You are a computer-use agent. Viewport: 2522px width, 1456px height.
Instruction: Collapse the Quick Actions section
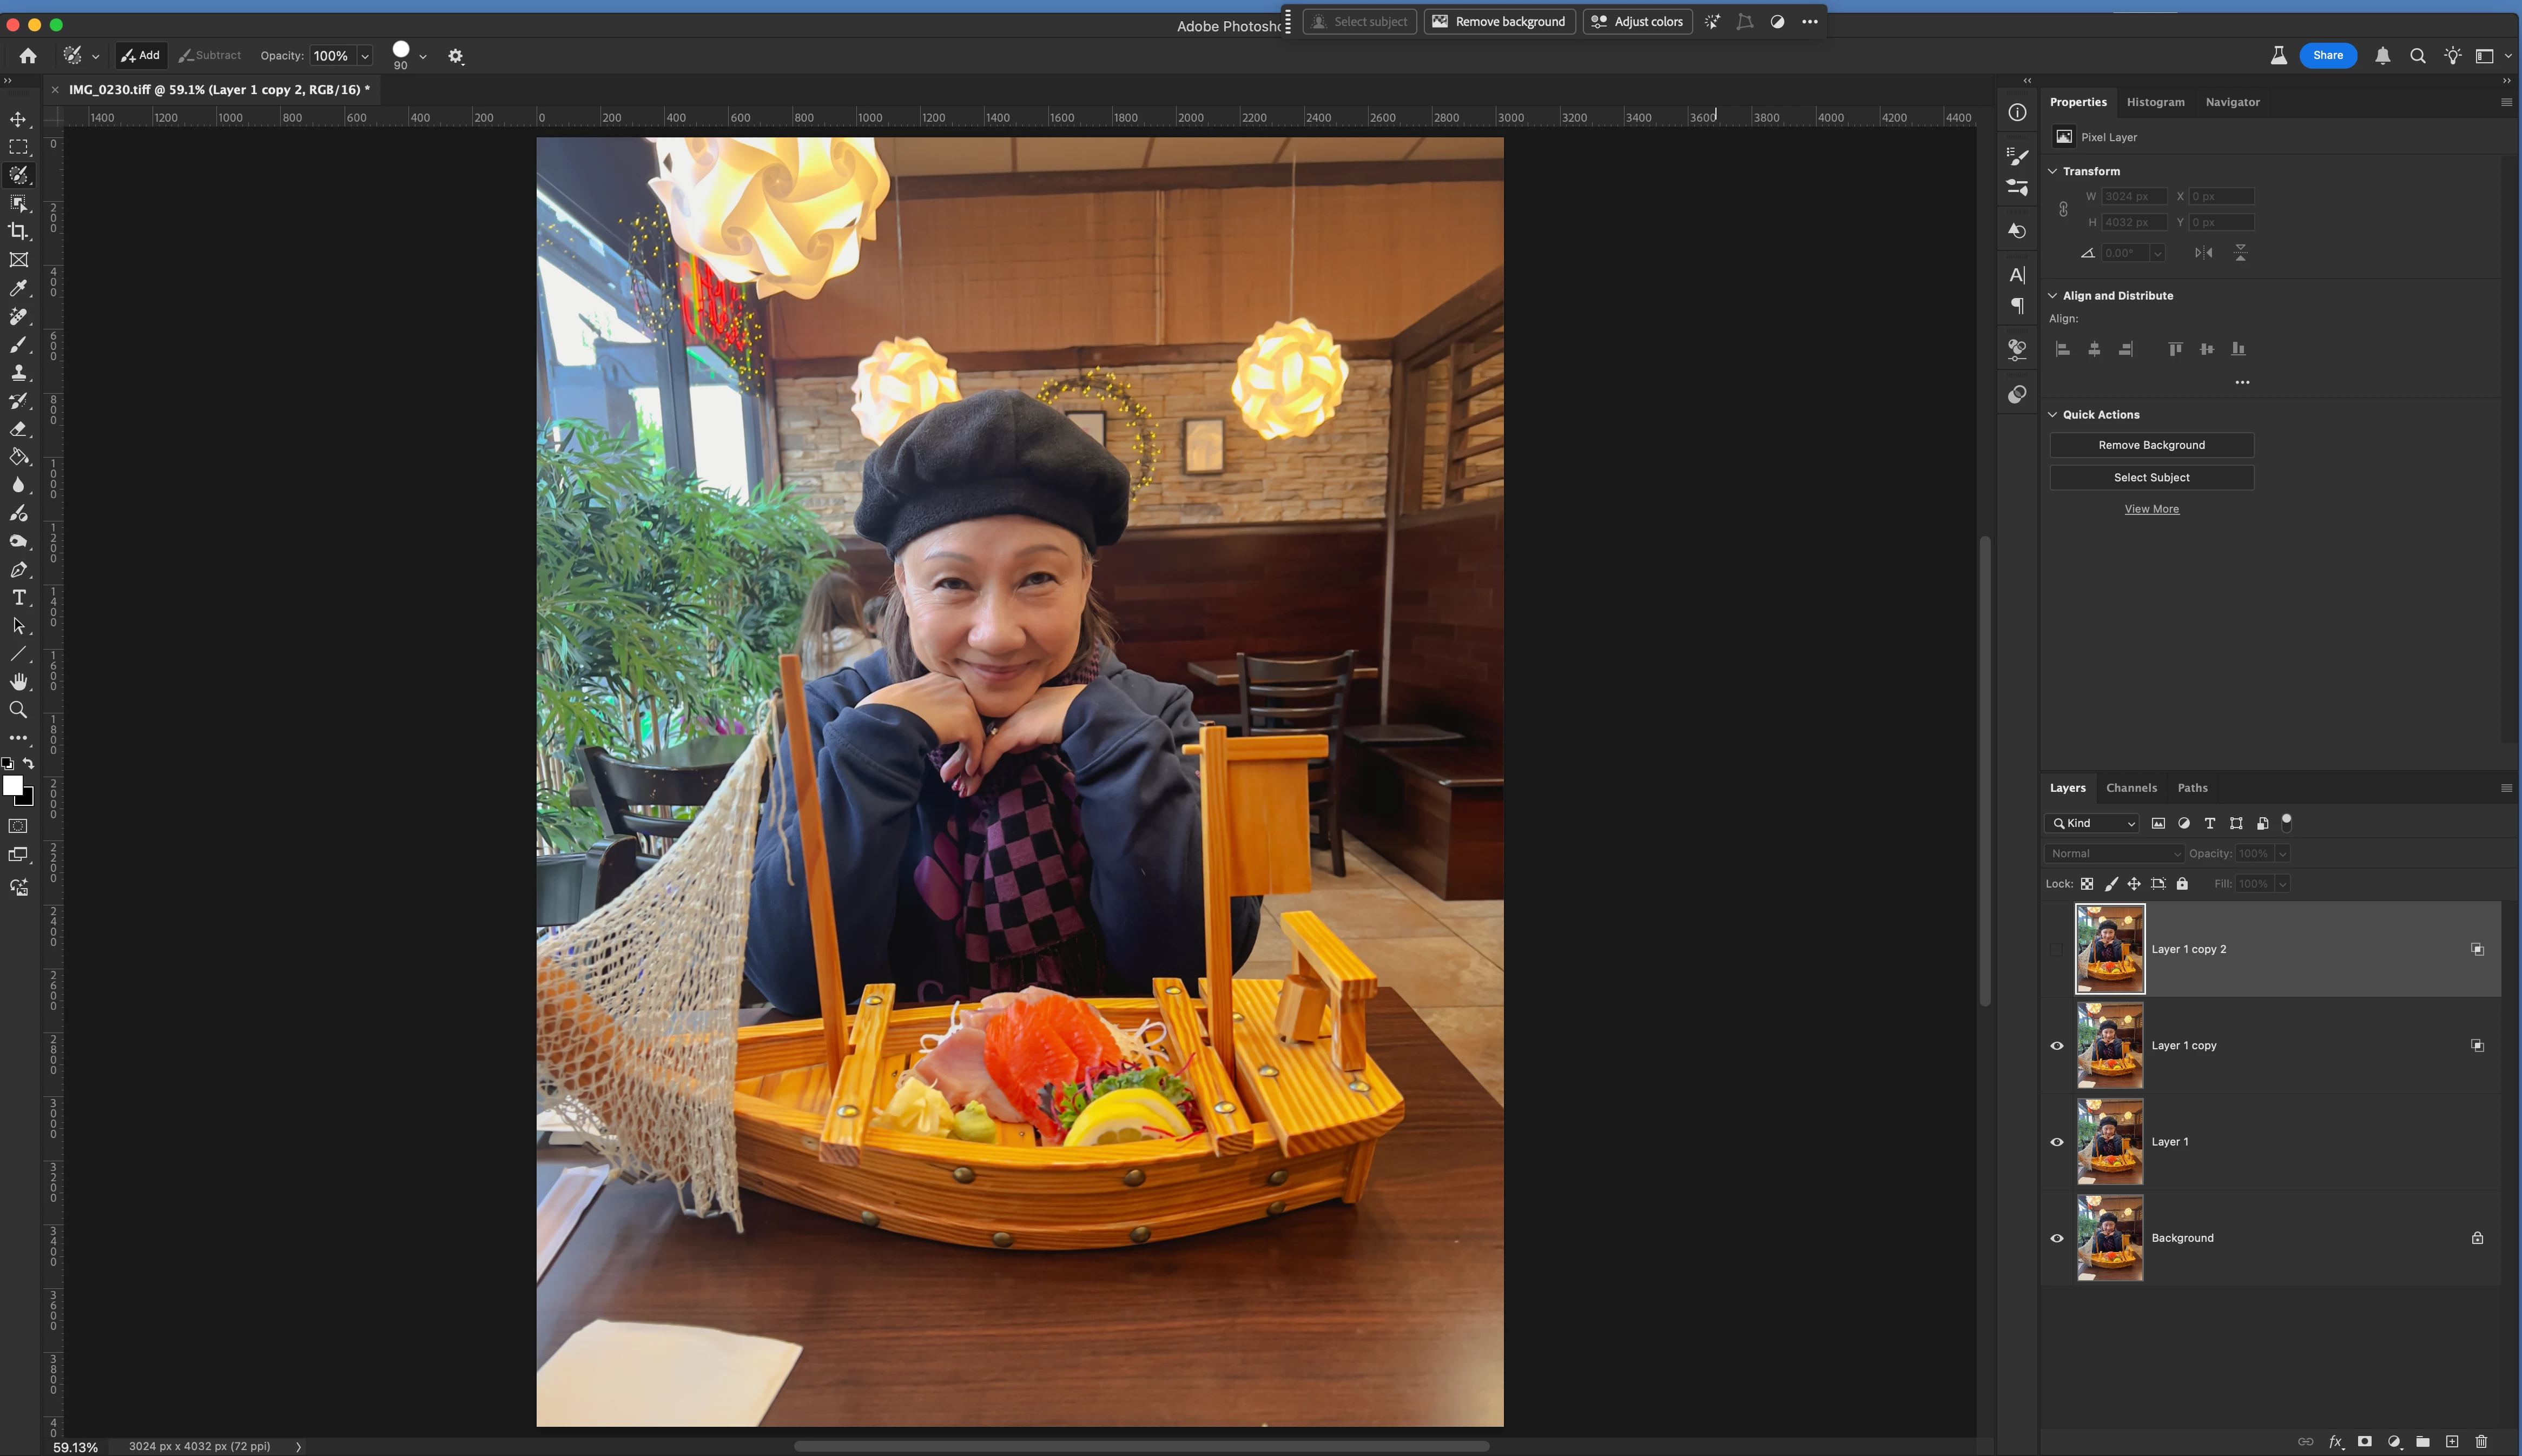point(2053,415)
